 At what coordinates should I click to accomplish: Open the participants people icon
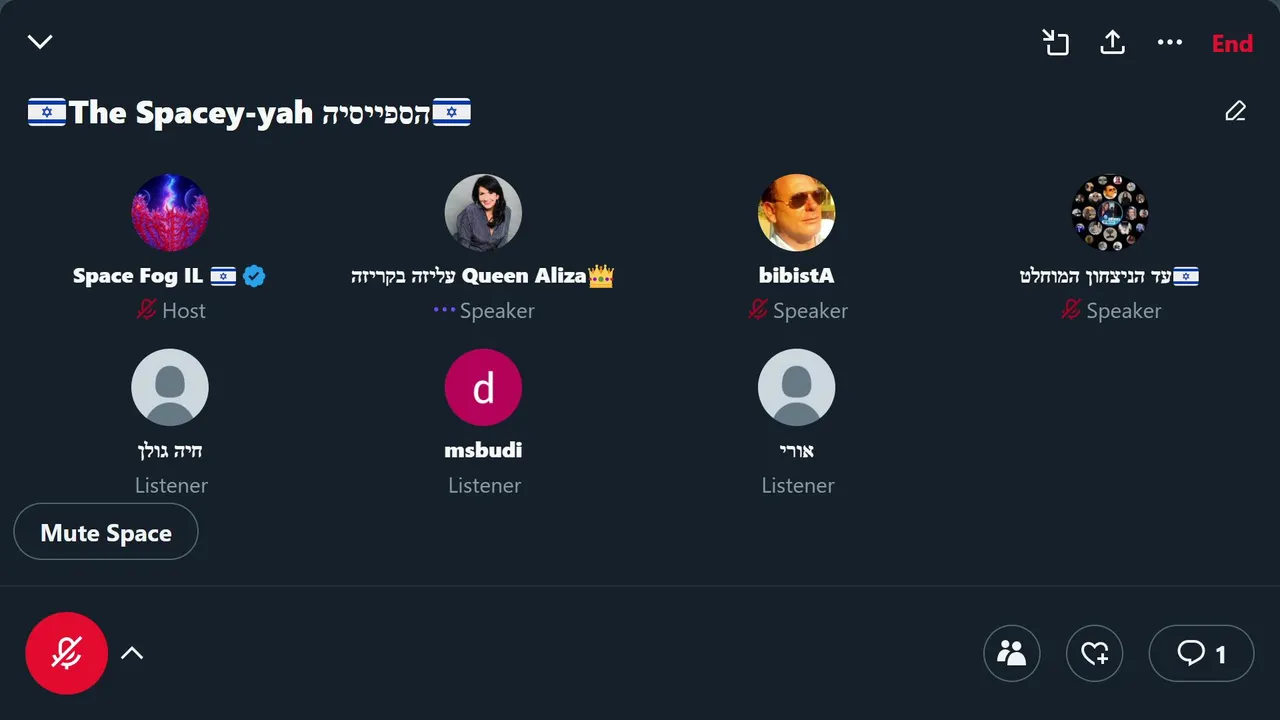tap(1012, 653)
